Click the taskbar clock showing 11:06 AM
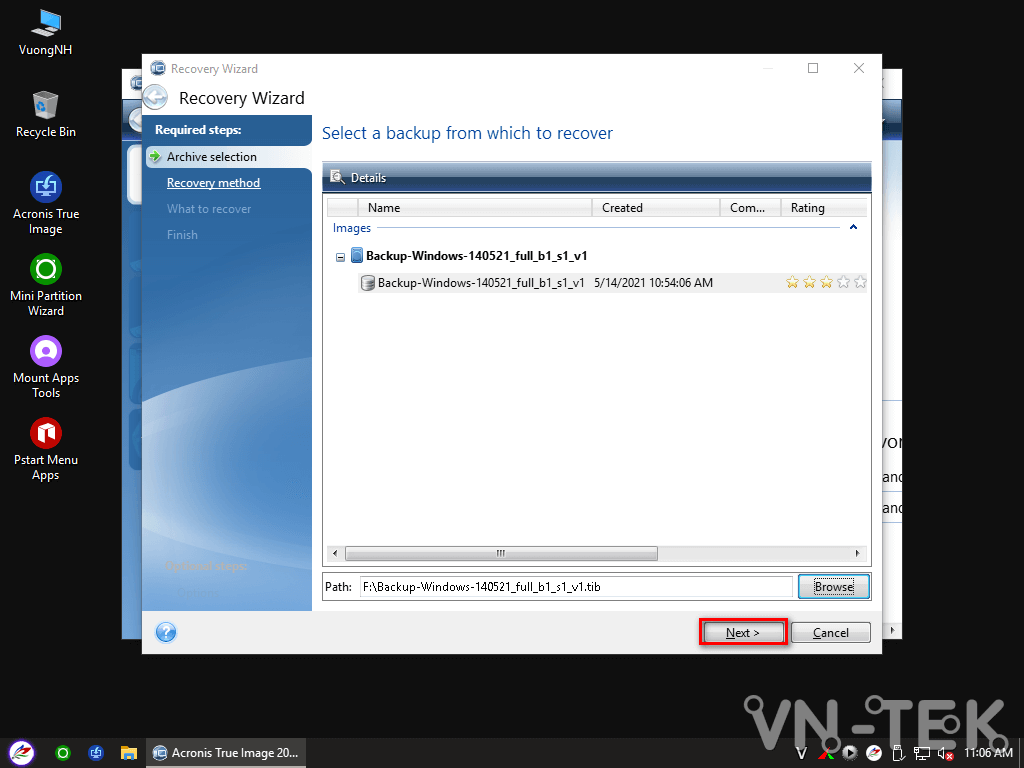This screenshot has width=1024, height=768. [x=988, y=754]
